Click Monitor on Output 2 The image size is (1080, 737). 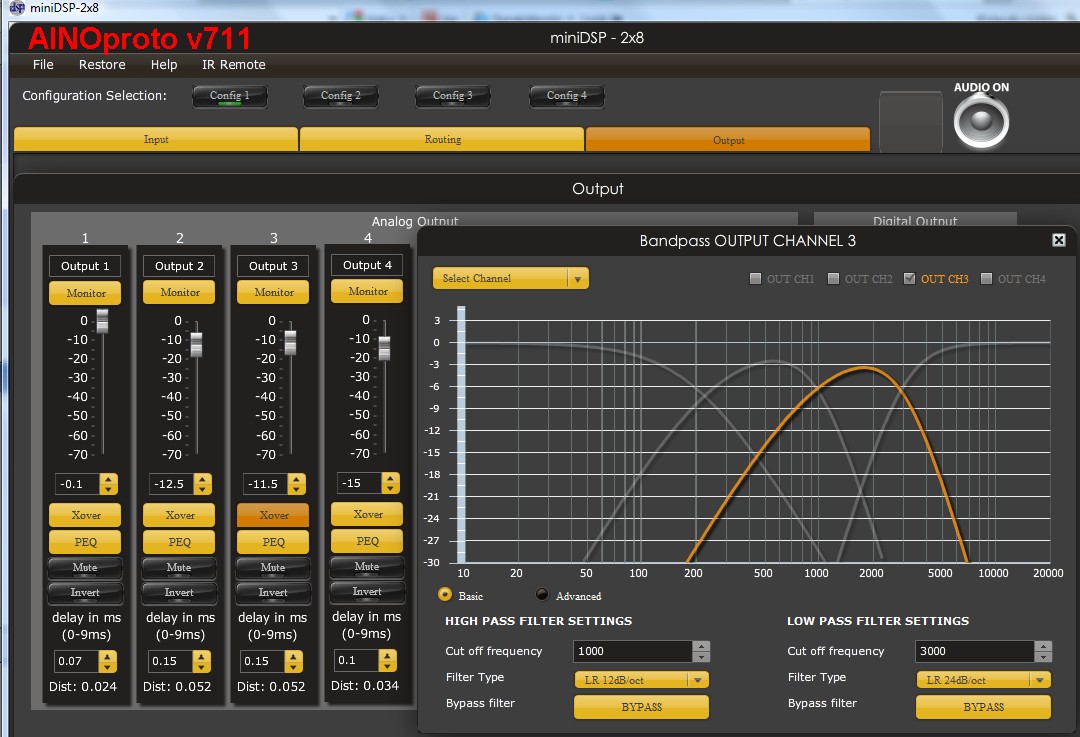[x=180, y=293]
